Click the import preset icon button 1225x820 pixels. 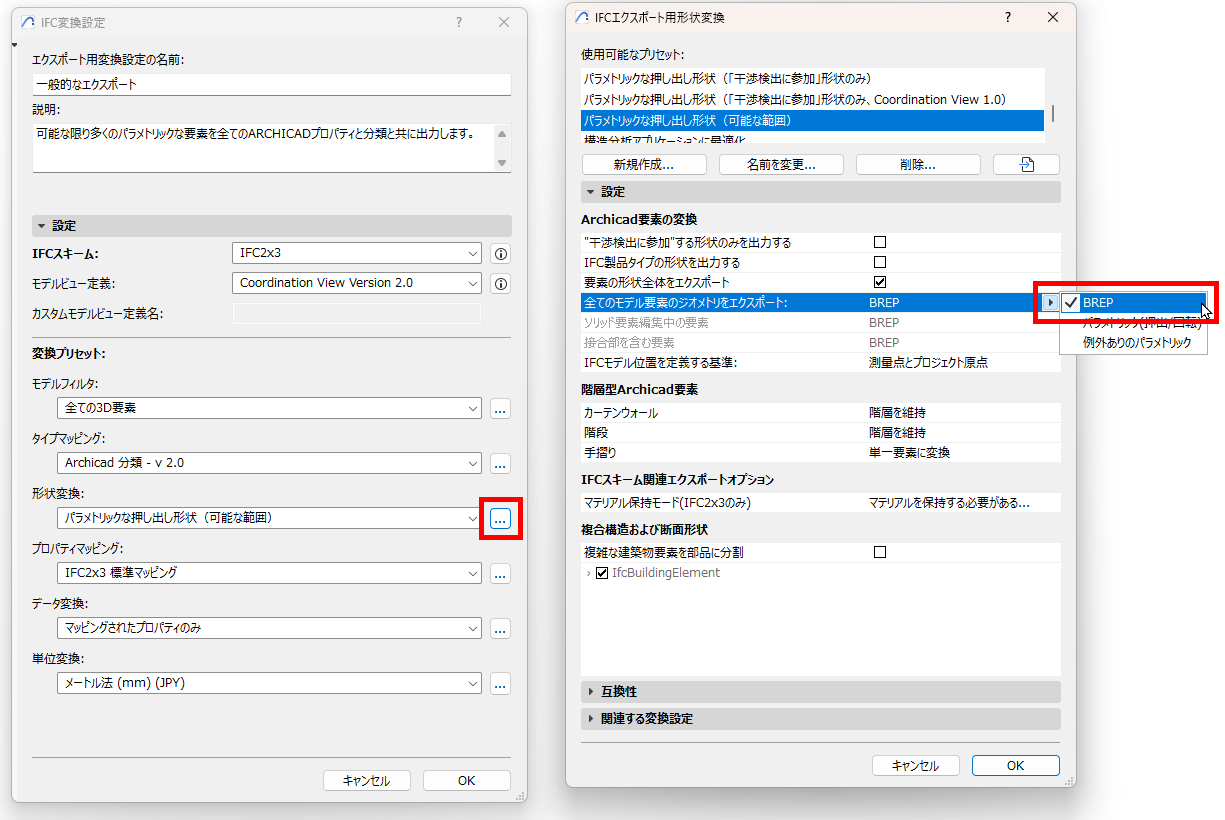(1026, 165)
